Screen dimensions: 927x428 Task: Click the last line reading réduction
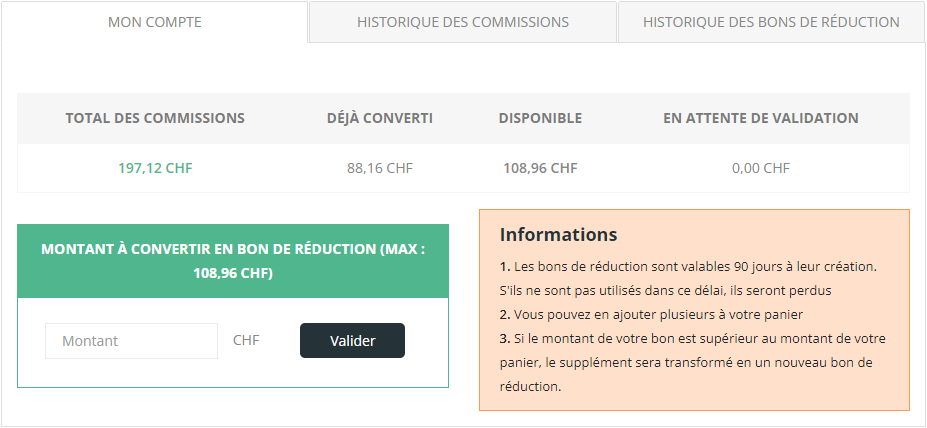(530, 387)
